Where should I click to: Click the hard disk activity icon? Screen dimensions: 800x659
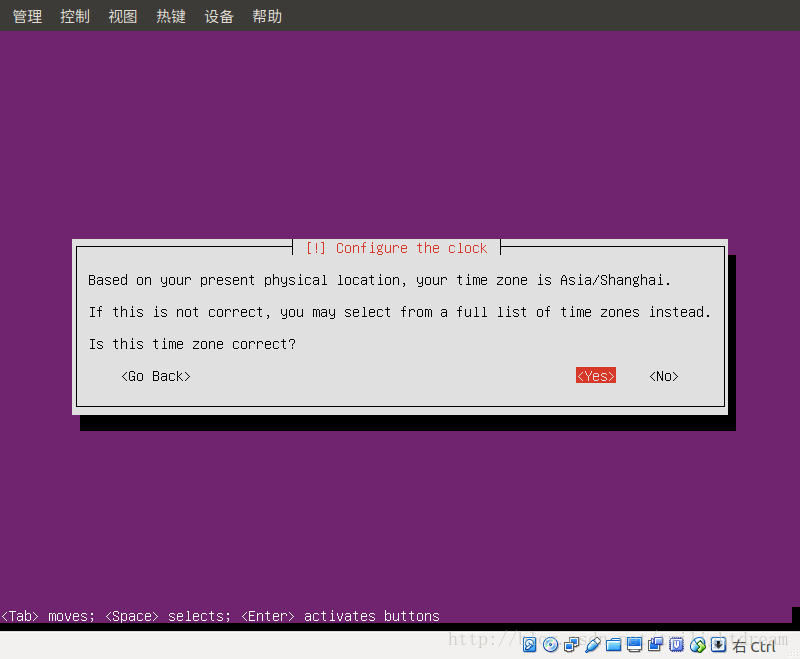(x=529, y=644)
